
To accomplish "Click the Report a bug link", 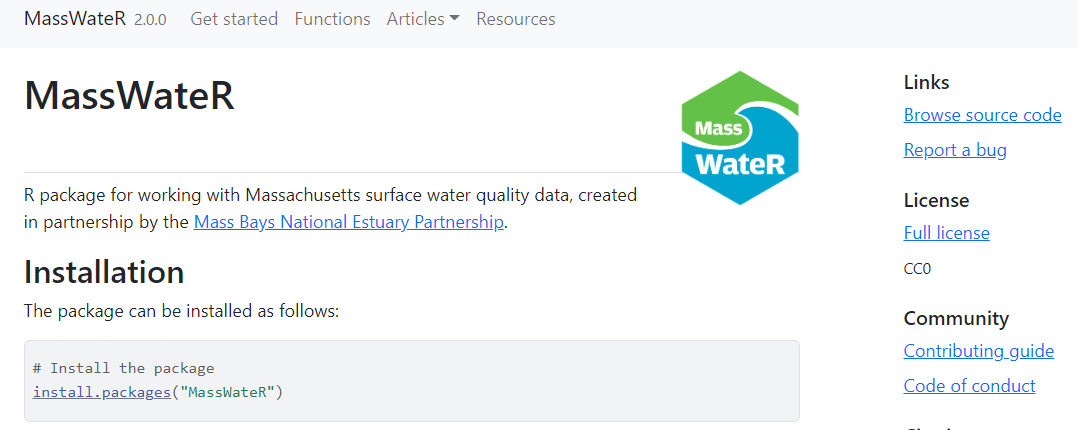I will click(x=954, y=150).
